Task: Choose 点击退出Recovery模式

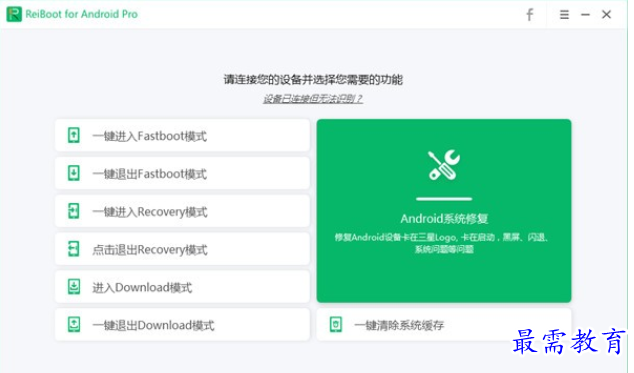Action: 182,249
